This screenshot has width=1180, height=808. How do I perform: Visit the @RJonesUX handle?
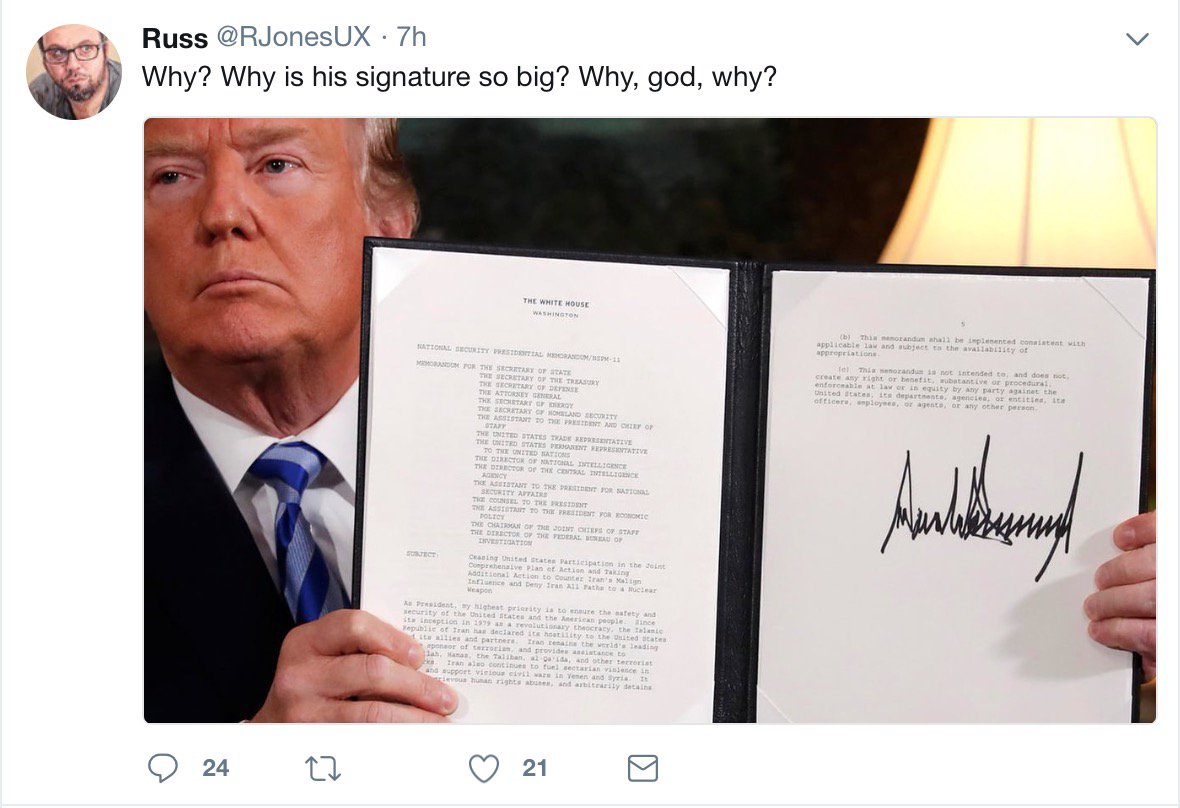point(293,37)
